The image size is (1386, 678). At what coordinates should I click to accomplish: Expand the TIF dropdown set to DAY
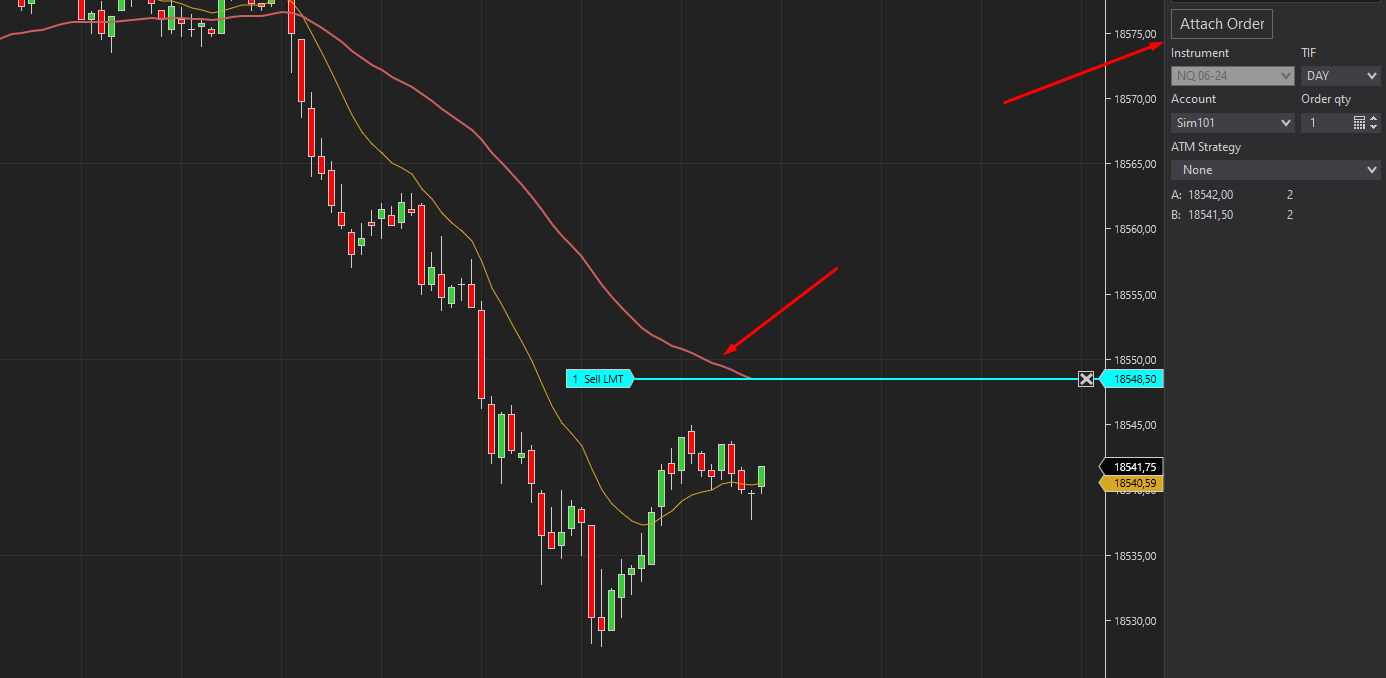click(1340, 76)
